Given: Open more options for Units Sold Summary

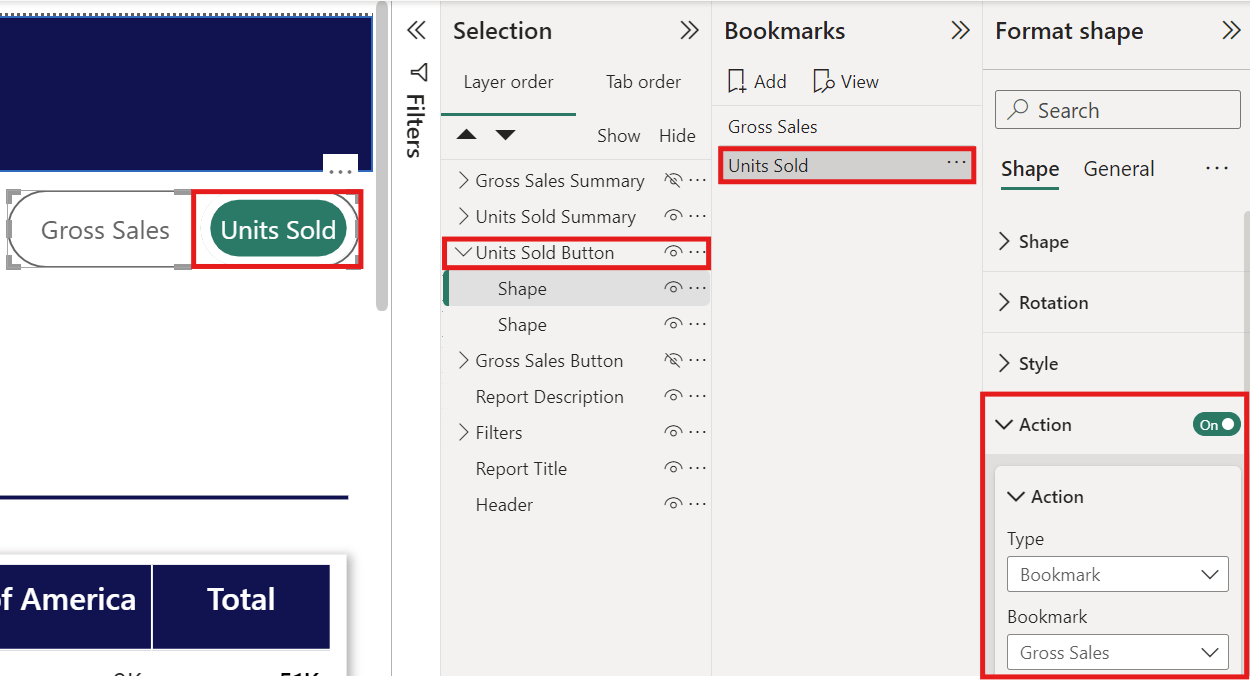Looking at the screenshot, I should [698, 217].
